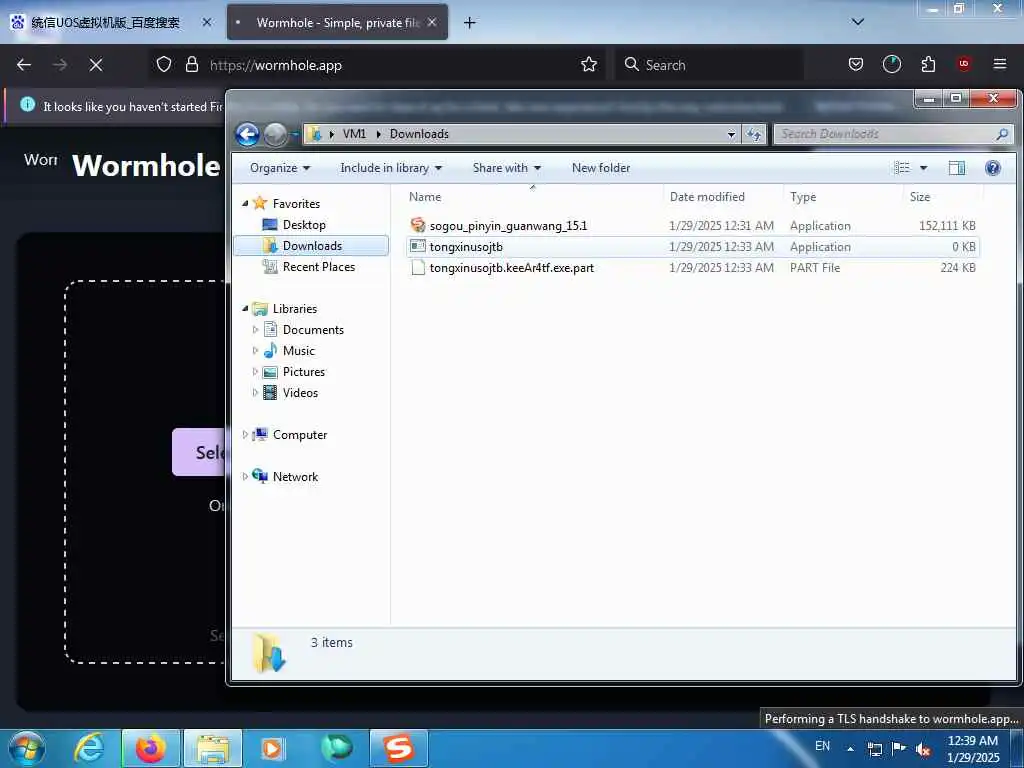Click the Firefox tracking protection shield
Screen dimensions: 1024x768
point(164,65)
